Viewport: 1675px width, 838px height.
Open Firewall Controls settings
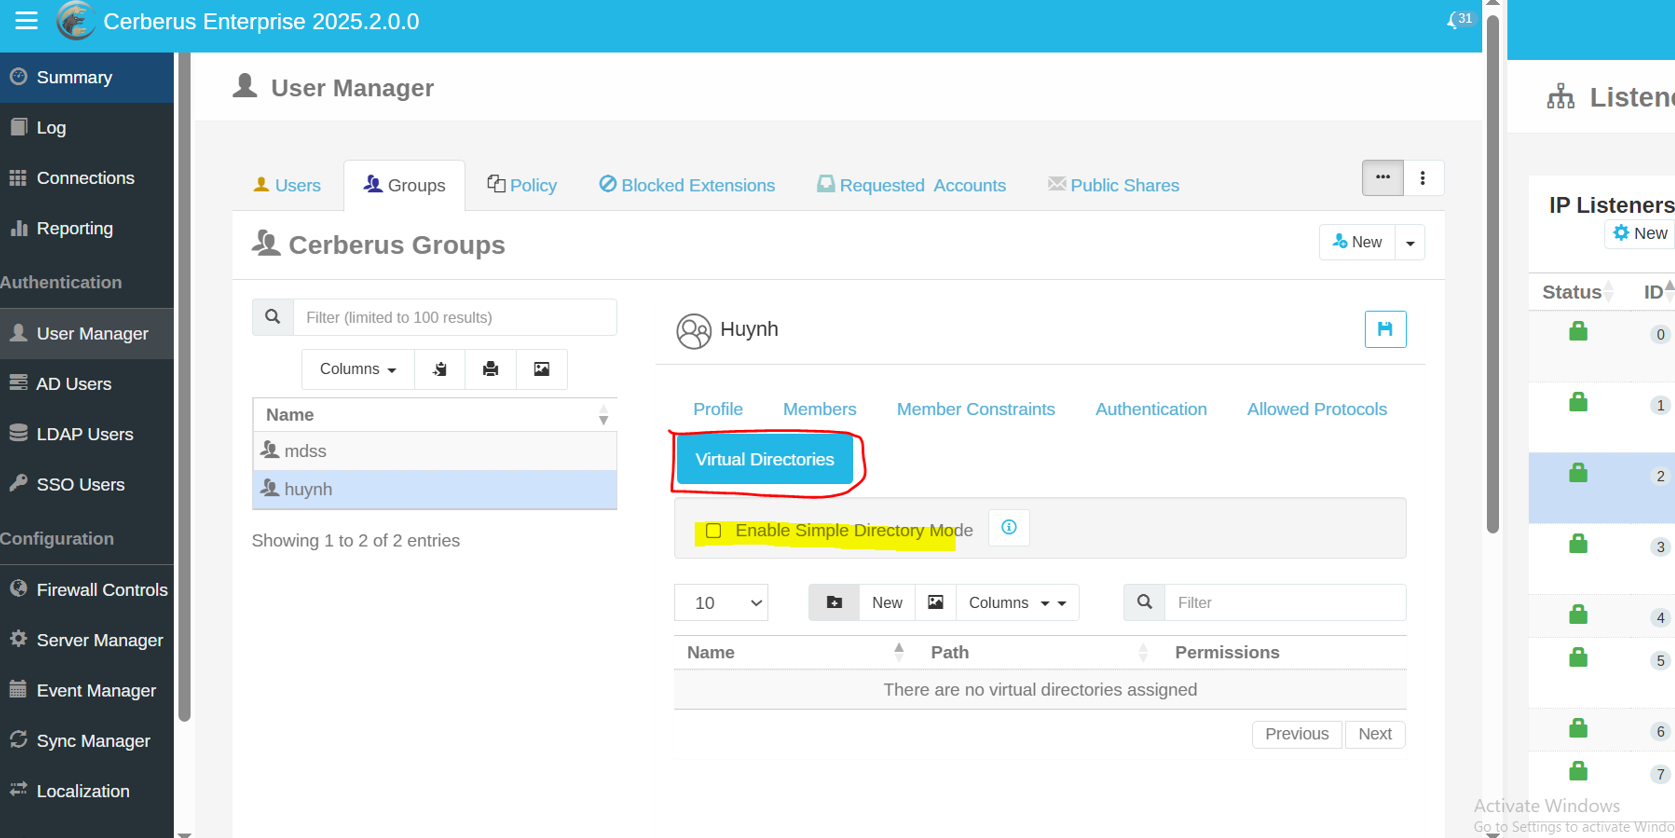coord(87,590)
